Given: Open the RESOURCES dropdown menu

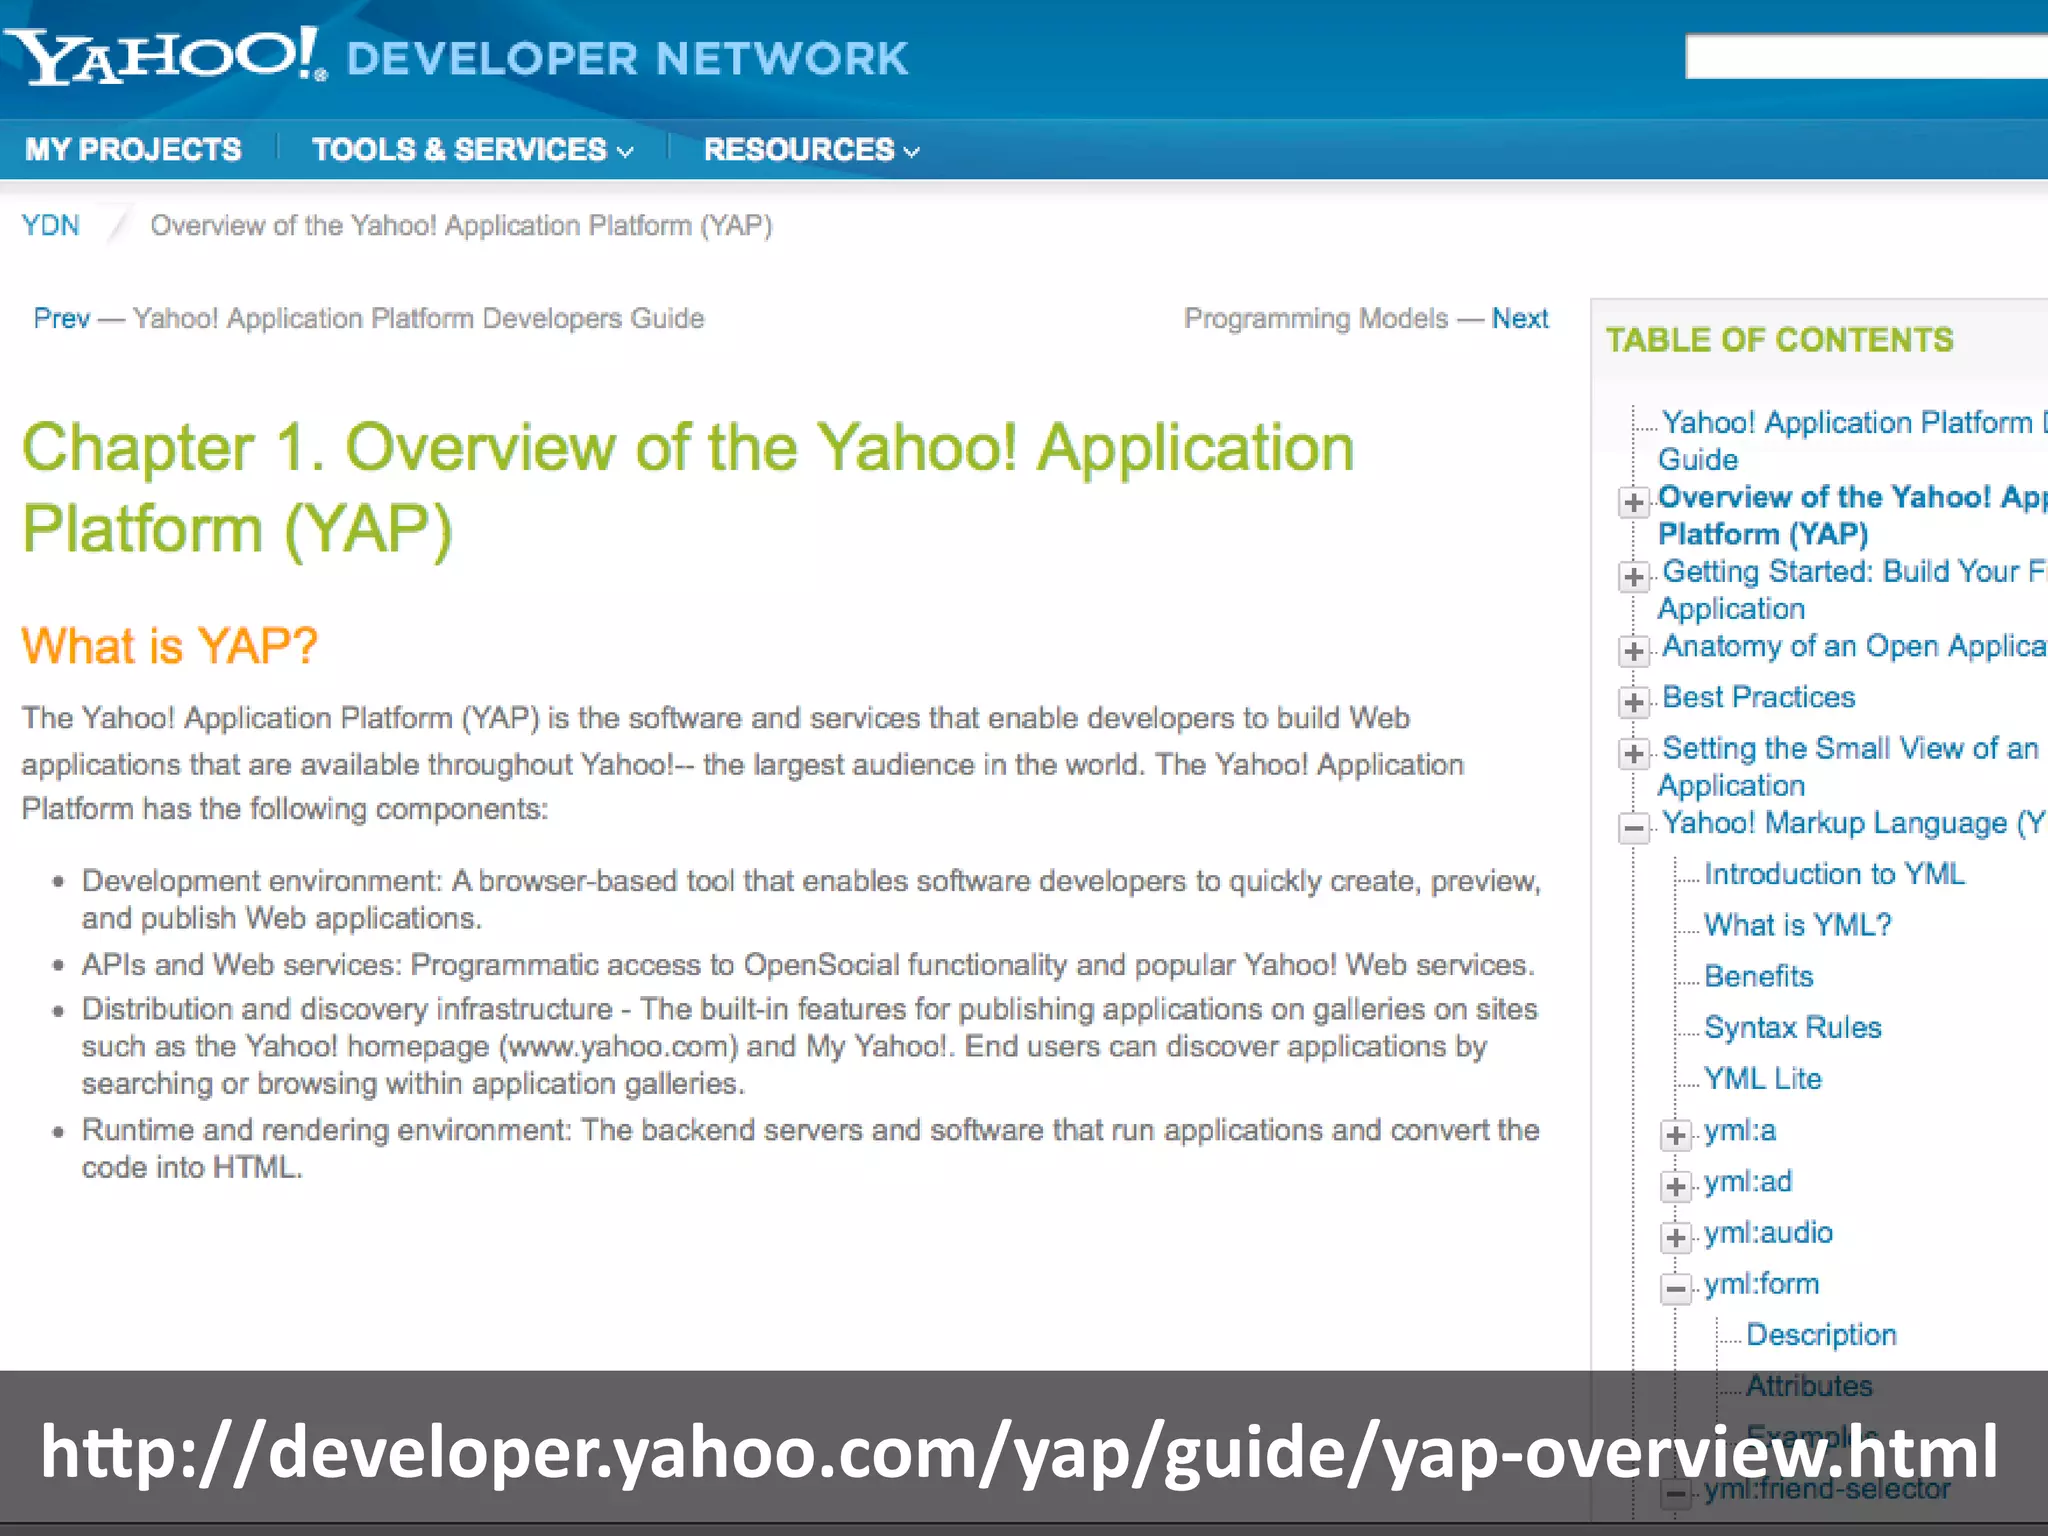Looking at the screenshot, I should tap(811, 150).
